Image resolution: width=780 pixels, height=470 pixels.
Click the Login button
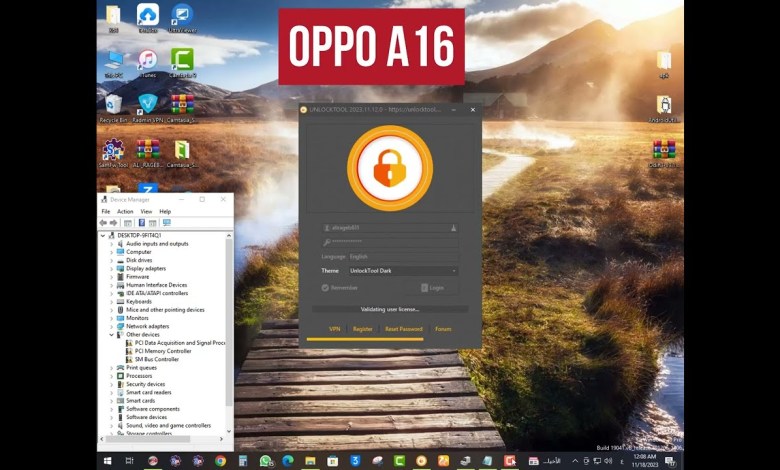point(436,287)
